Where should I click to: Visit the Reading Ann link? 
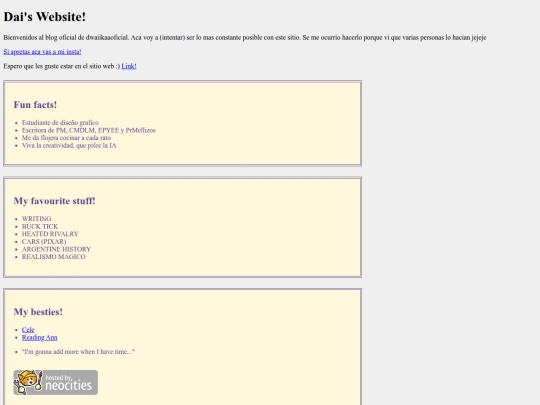pyautogui.click(x=40, y=338)
